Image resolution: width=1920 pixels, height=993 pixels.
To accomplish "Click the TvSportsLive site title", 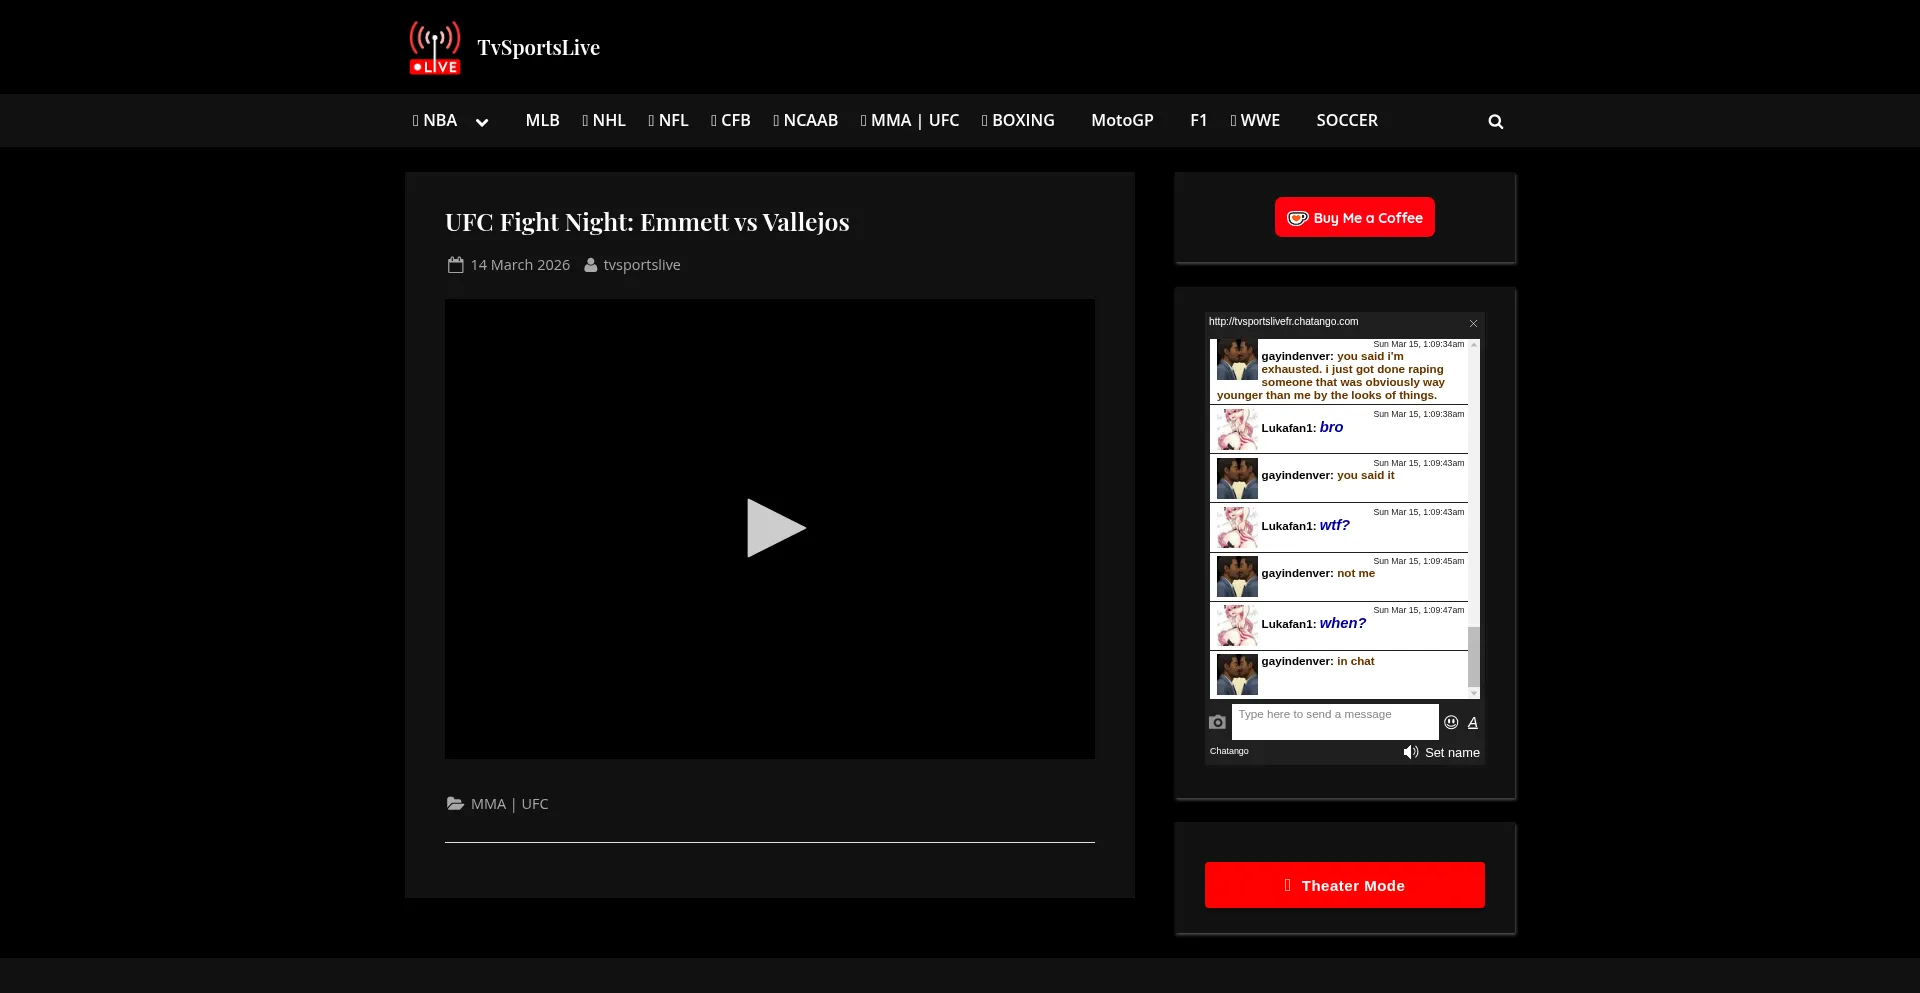I will 539,47.
